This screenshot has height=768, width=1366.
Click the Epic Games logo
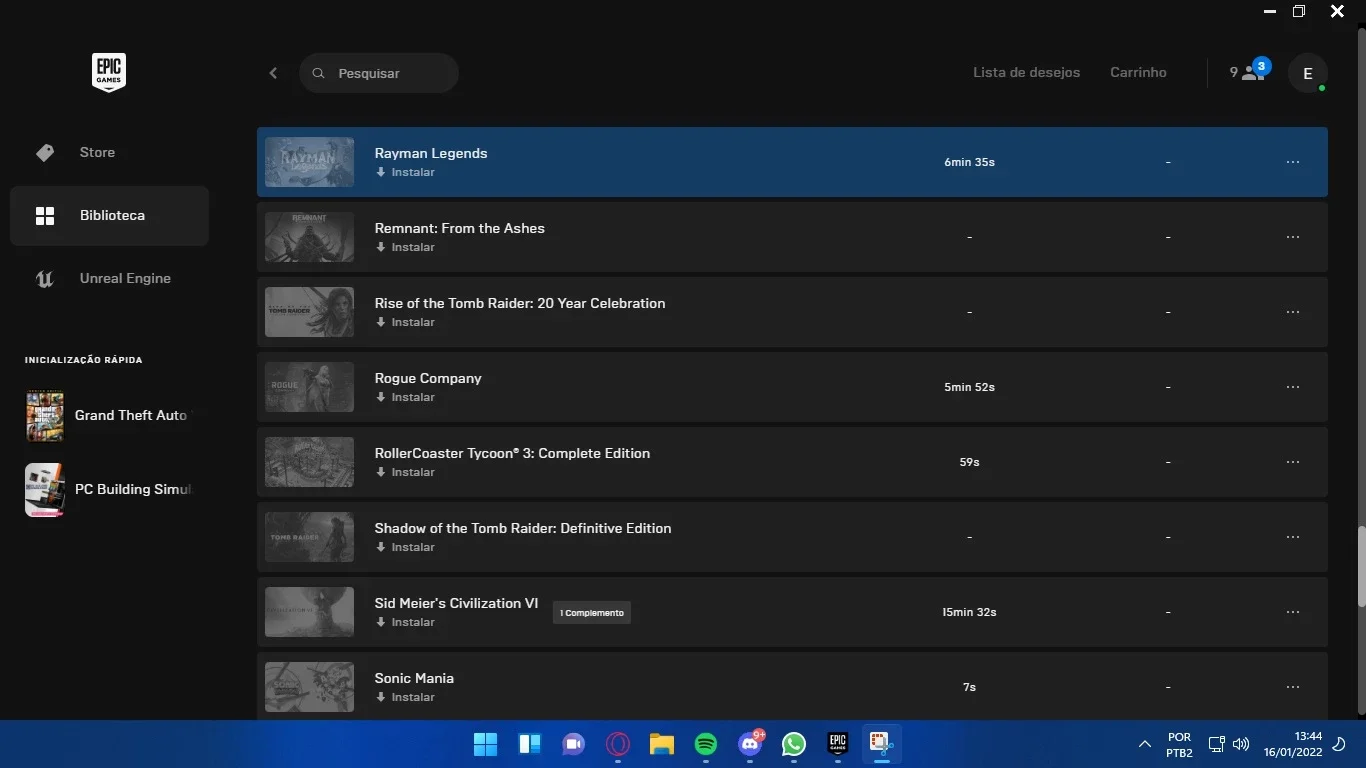(109, 73)
